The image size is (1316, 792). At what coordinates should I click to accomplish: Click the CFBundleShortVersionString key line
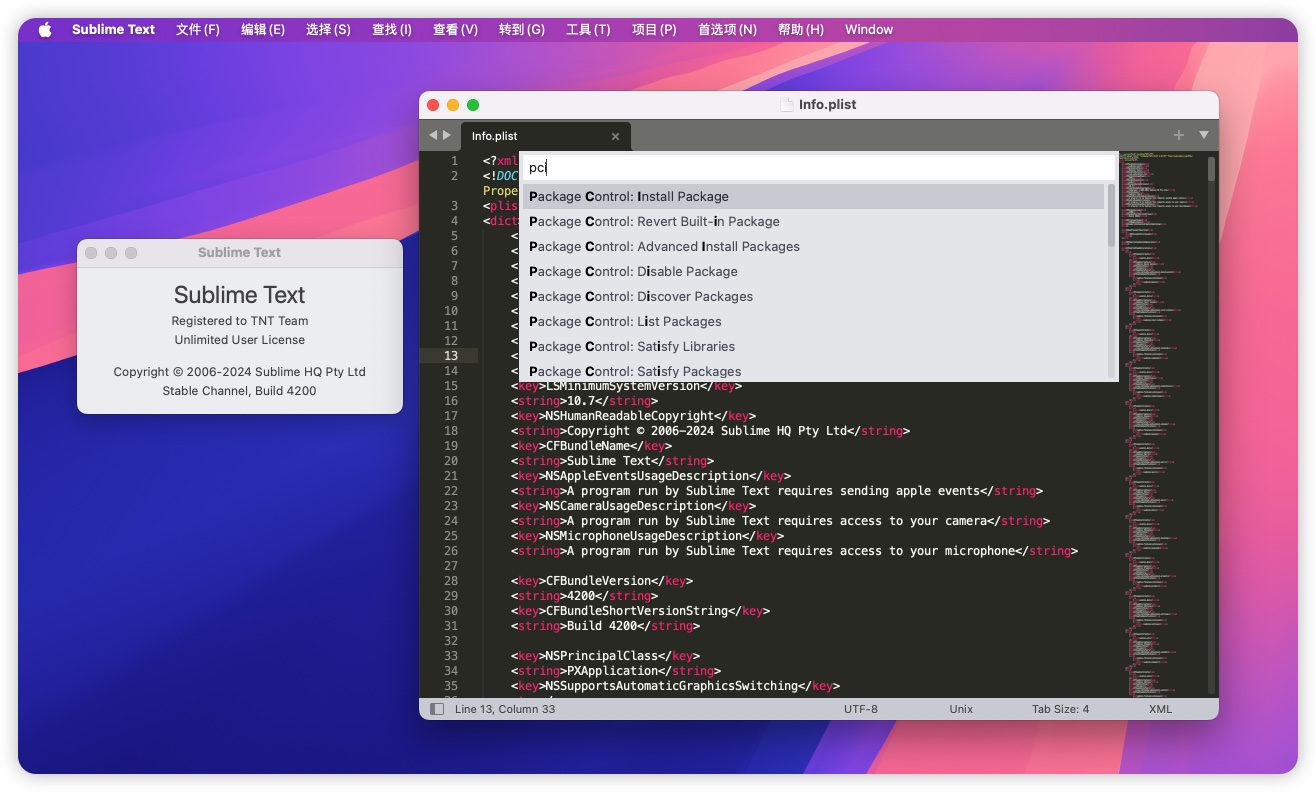point(640,611)
